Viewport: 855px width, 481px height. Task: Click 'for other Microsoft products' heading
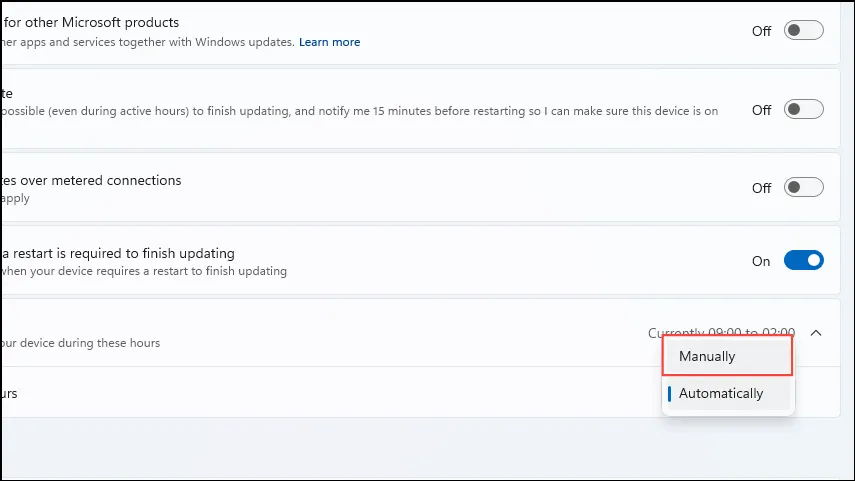coord(91,22)
